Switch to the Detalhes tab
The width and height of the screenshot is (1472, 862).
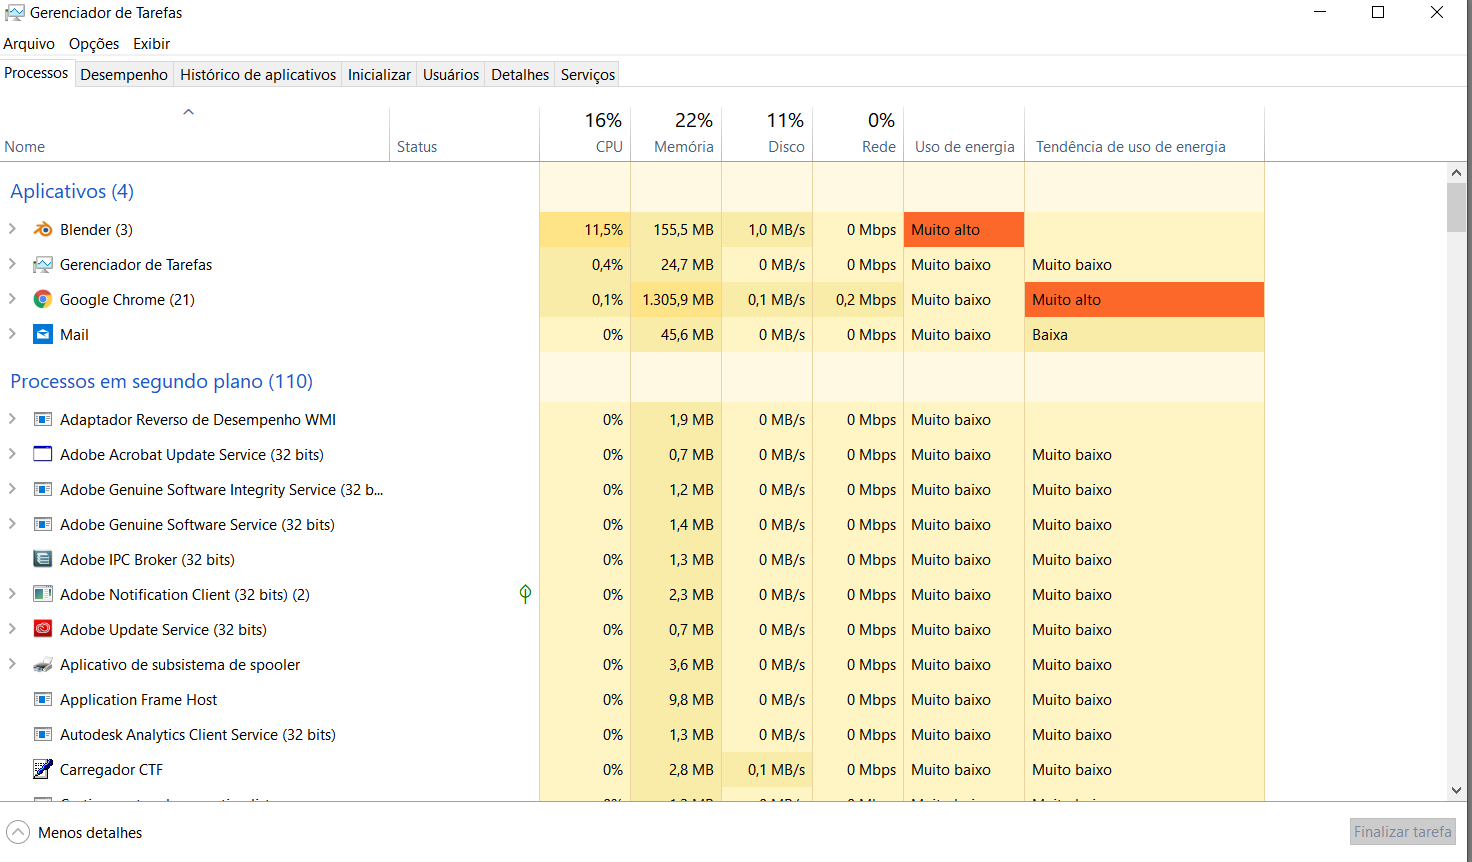pos(520,75)
